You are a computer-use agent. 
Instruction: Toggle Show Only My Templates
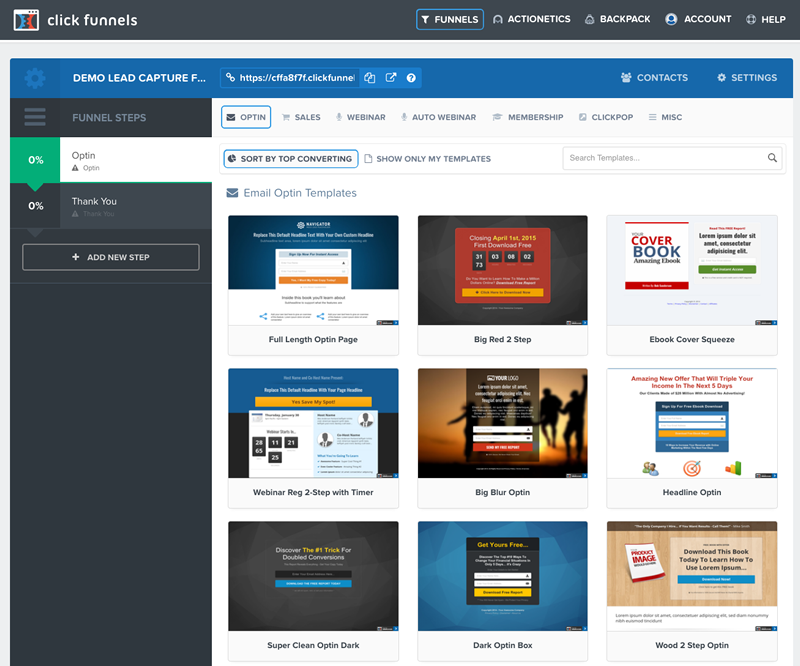(x=428, y=159)
